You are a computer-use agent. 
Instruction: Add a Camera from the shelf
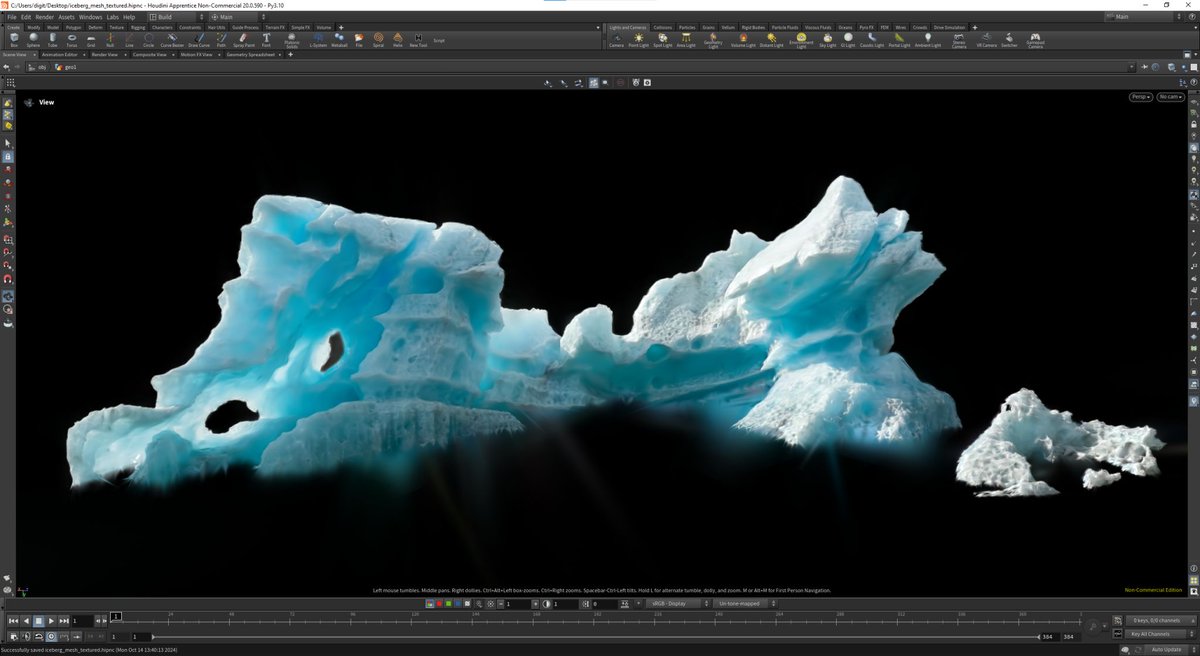616,40
